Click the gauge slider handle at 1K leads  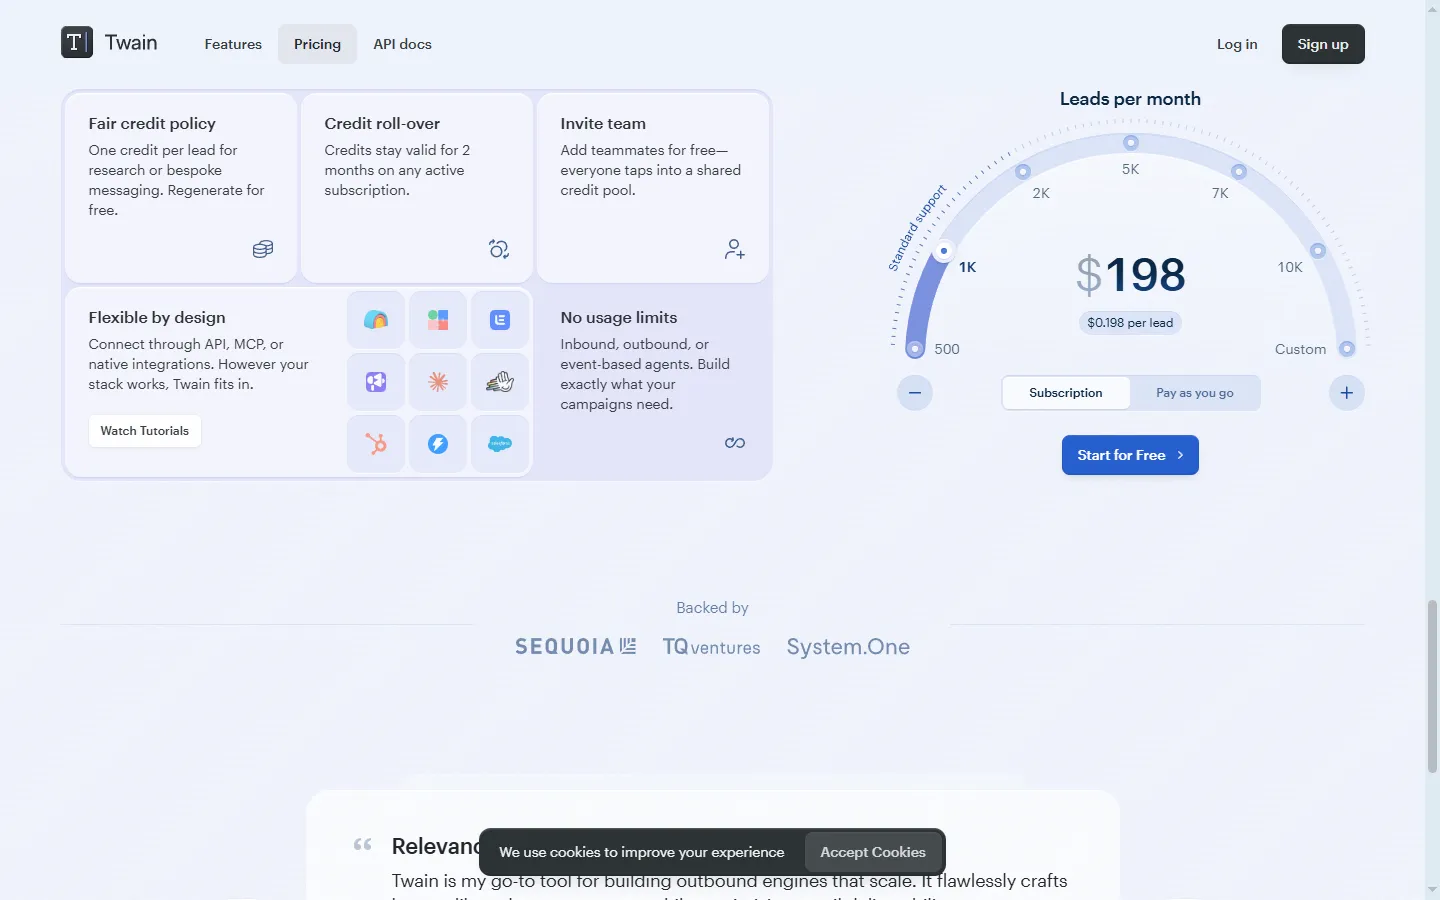943,250
